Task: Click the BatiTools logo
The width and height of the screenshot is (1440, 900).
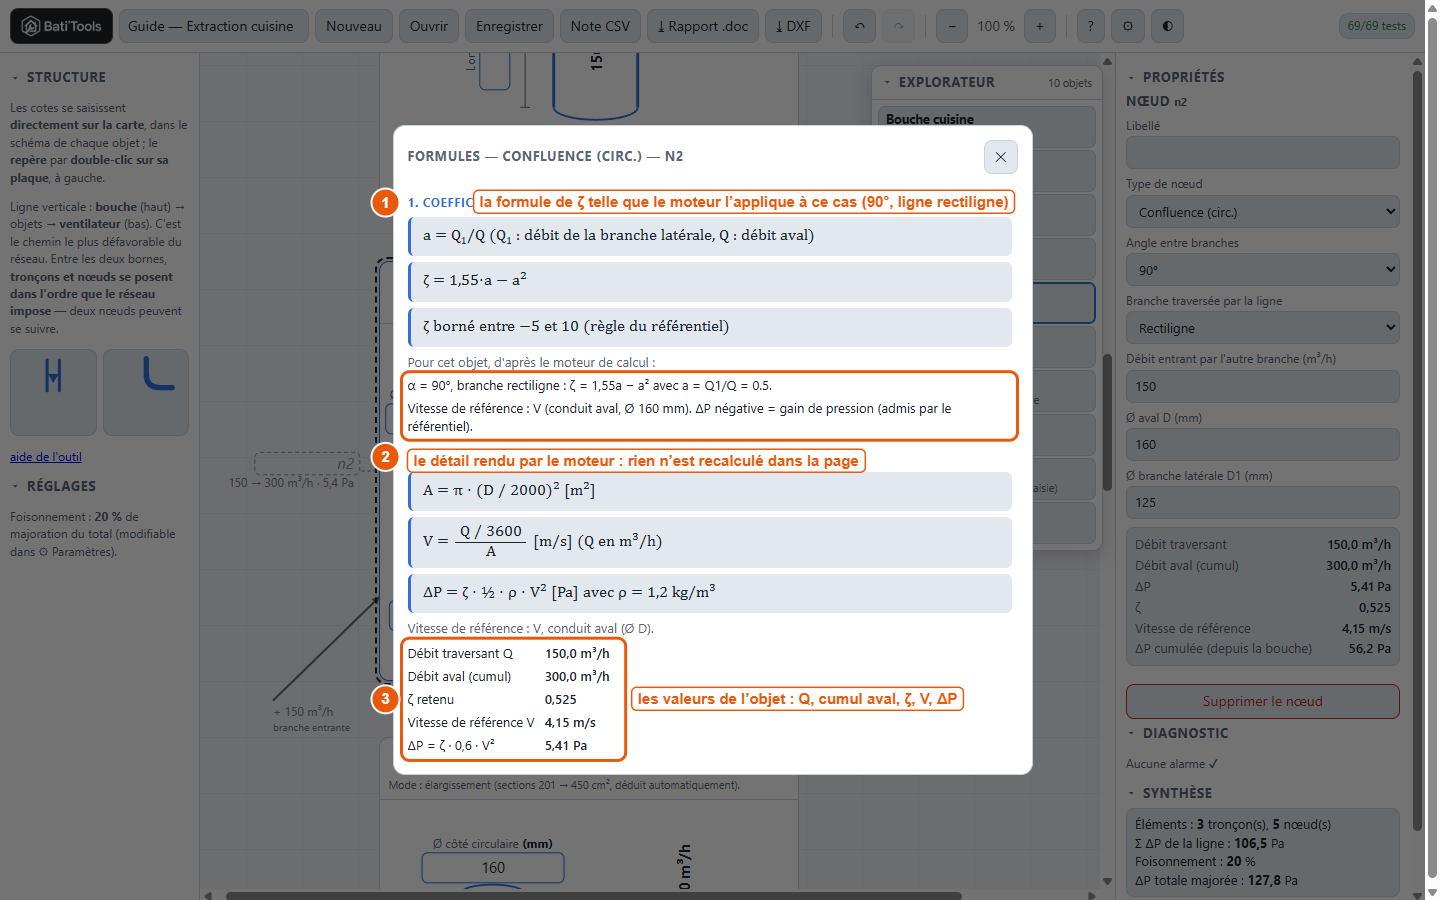Action: pos(61,26)
